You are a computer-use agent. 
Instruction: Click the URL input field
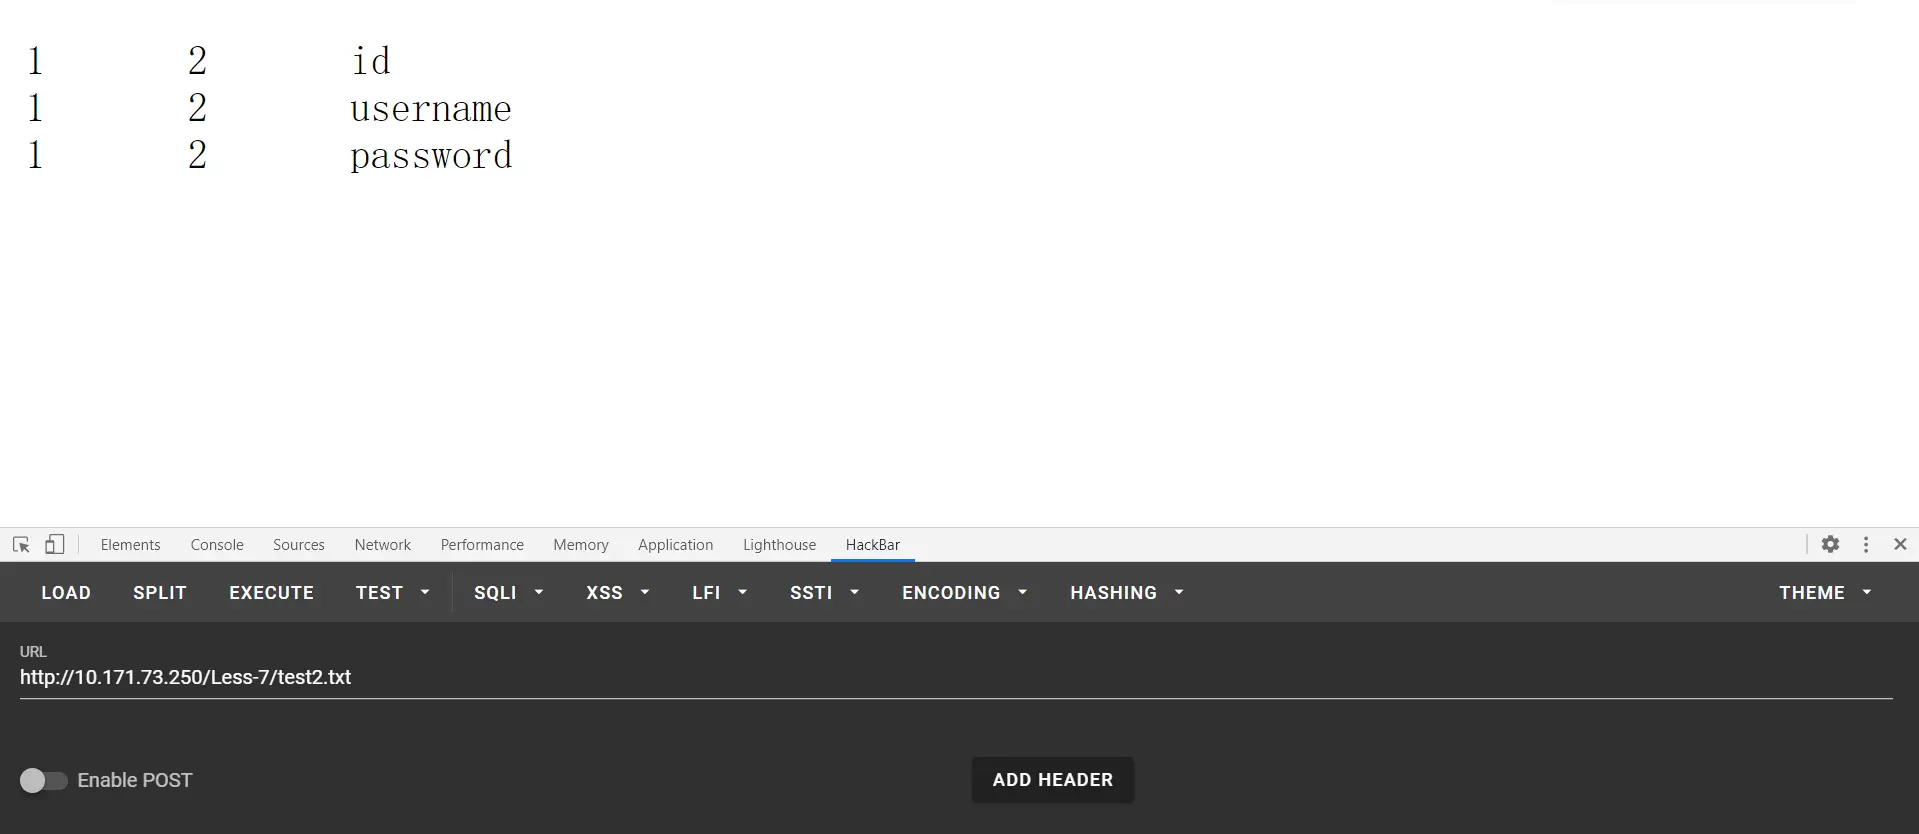click(x=955, y=677)
